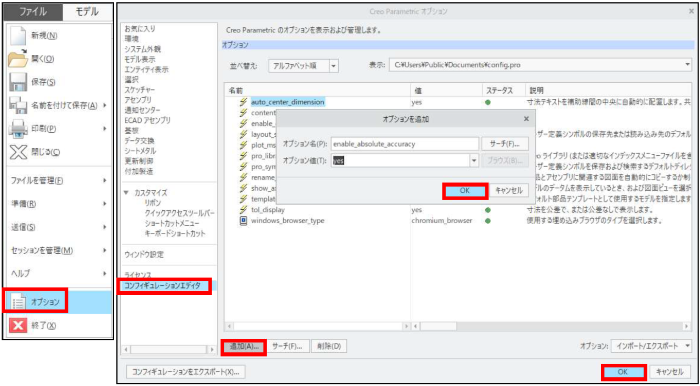Expand the ファイルを管理(F) submenu
700x386 pixels.
pos(58,181)
